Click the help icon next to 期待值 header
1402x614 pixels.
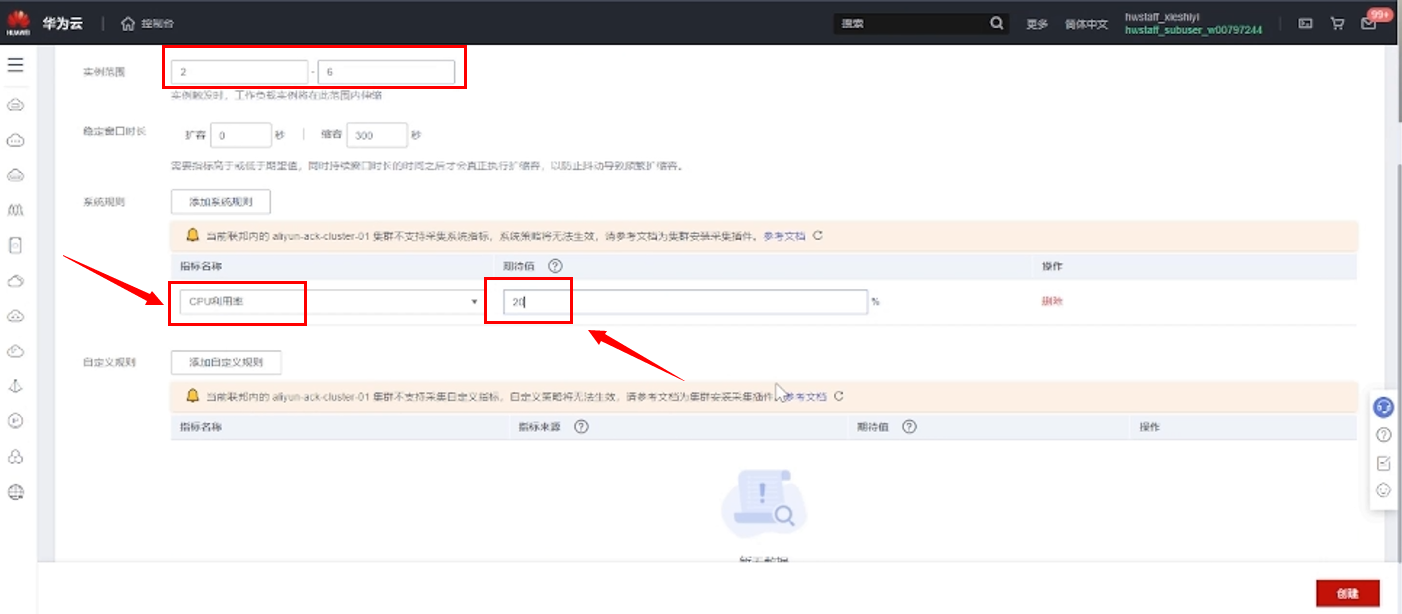pyautogui.click(x=554, y=266)
